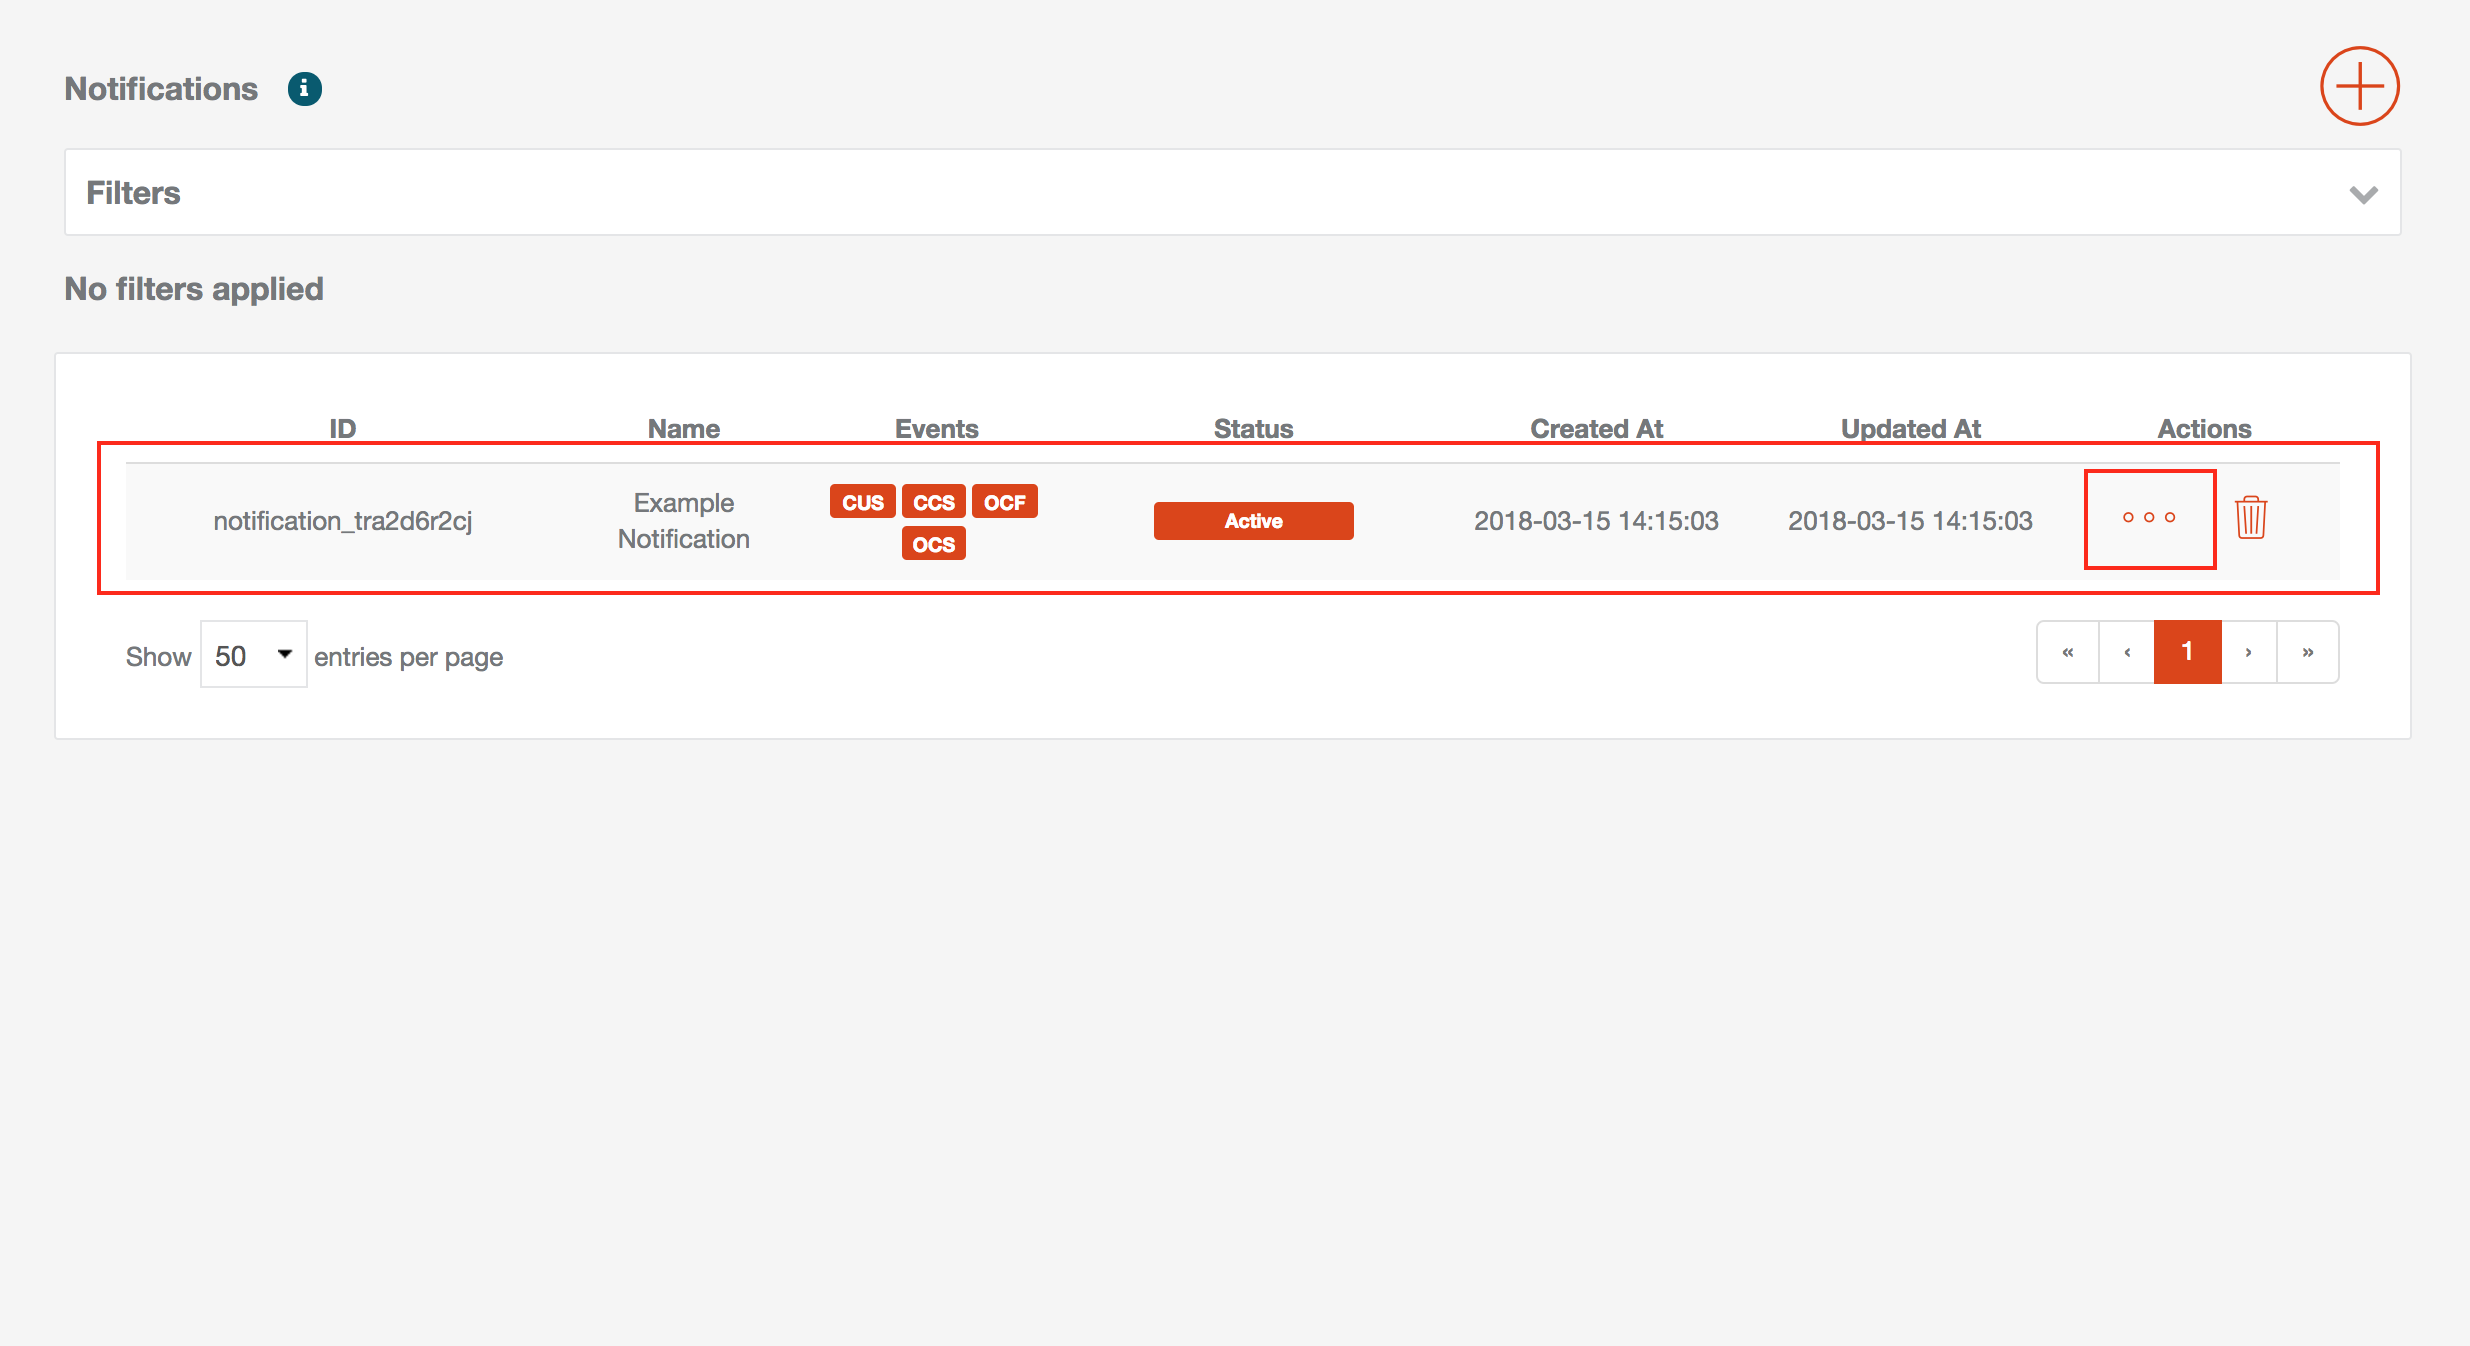Click the add notification plus icon

[x=2359, y=86]
